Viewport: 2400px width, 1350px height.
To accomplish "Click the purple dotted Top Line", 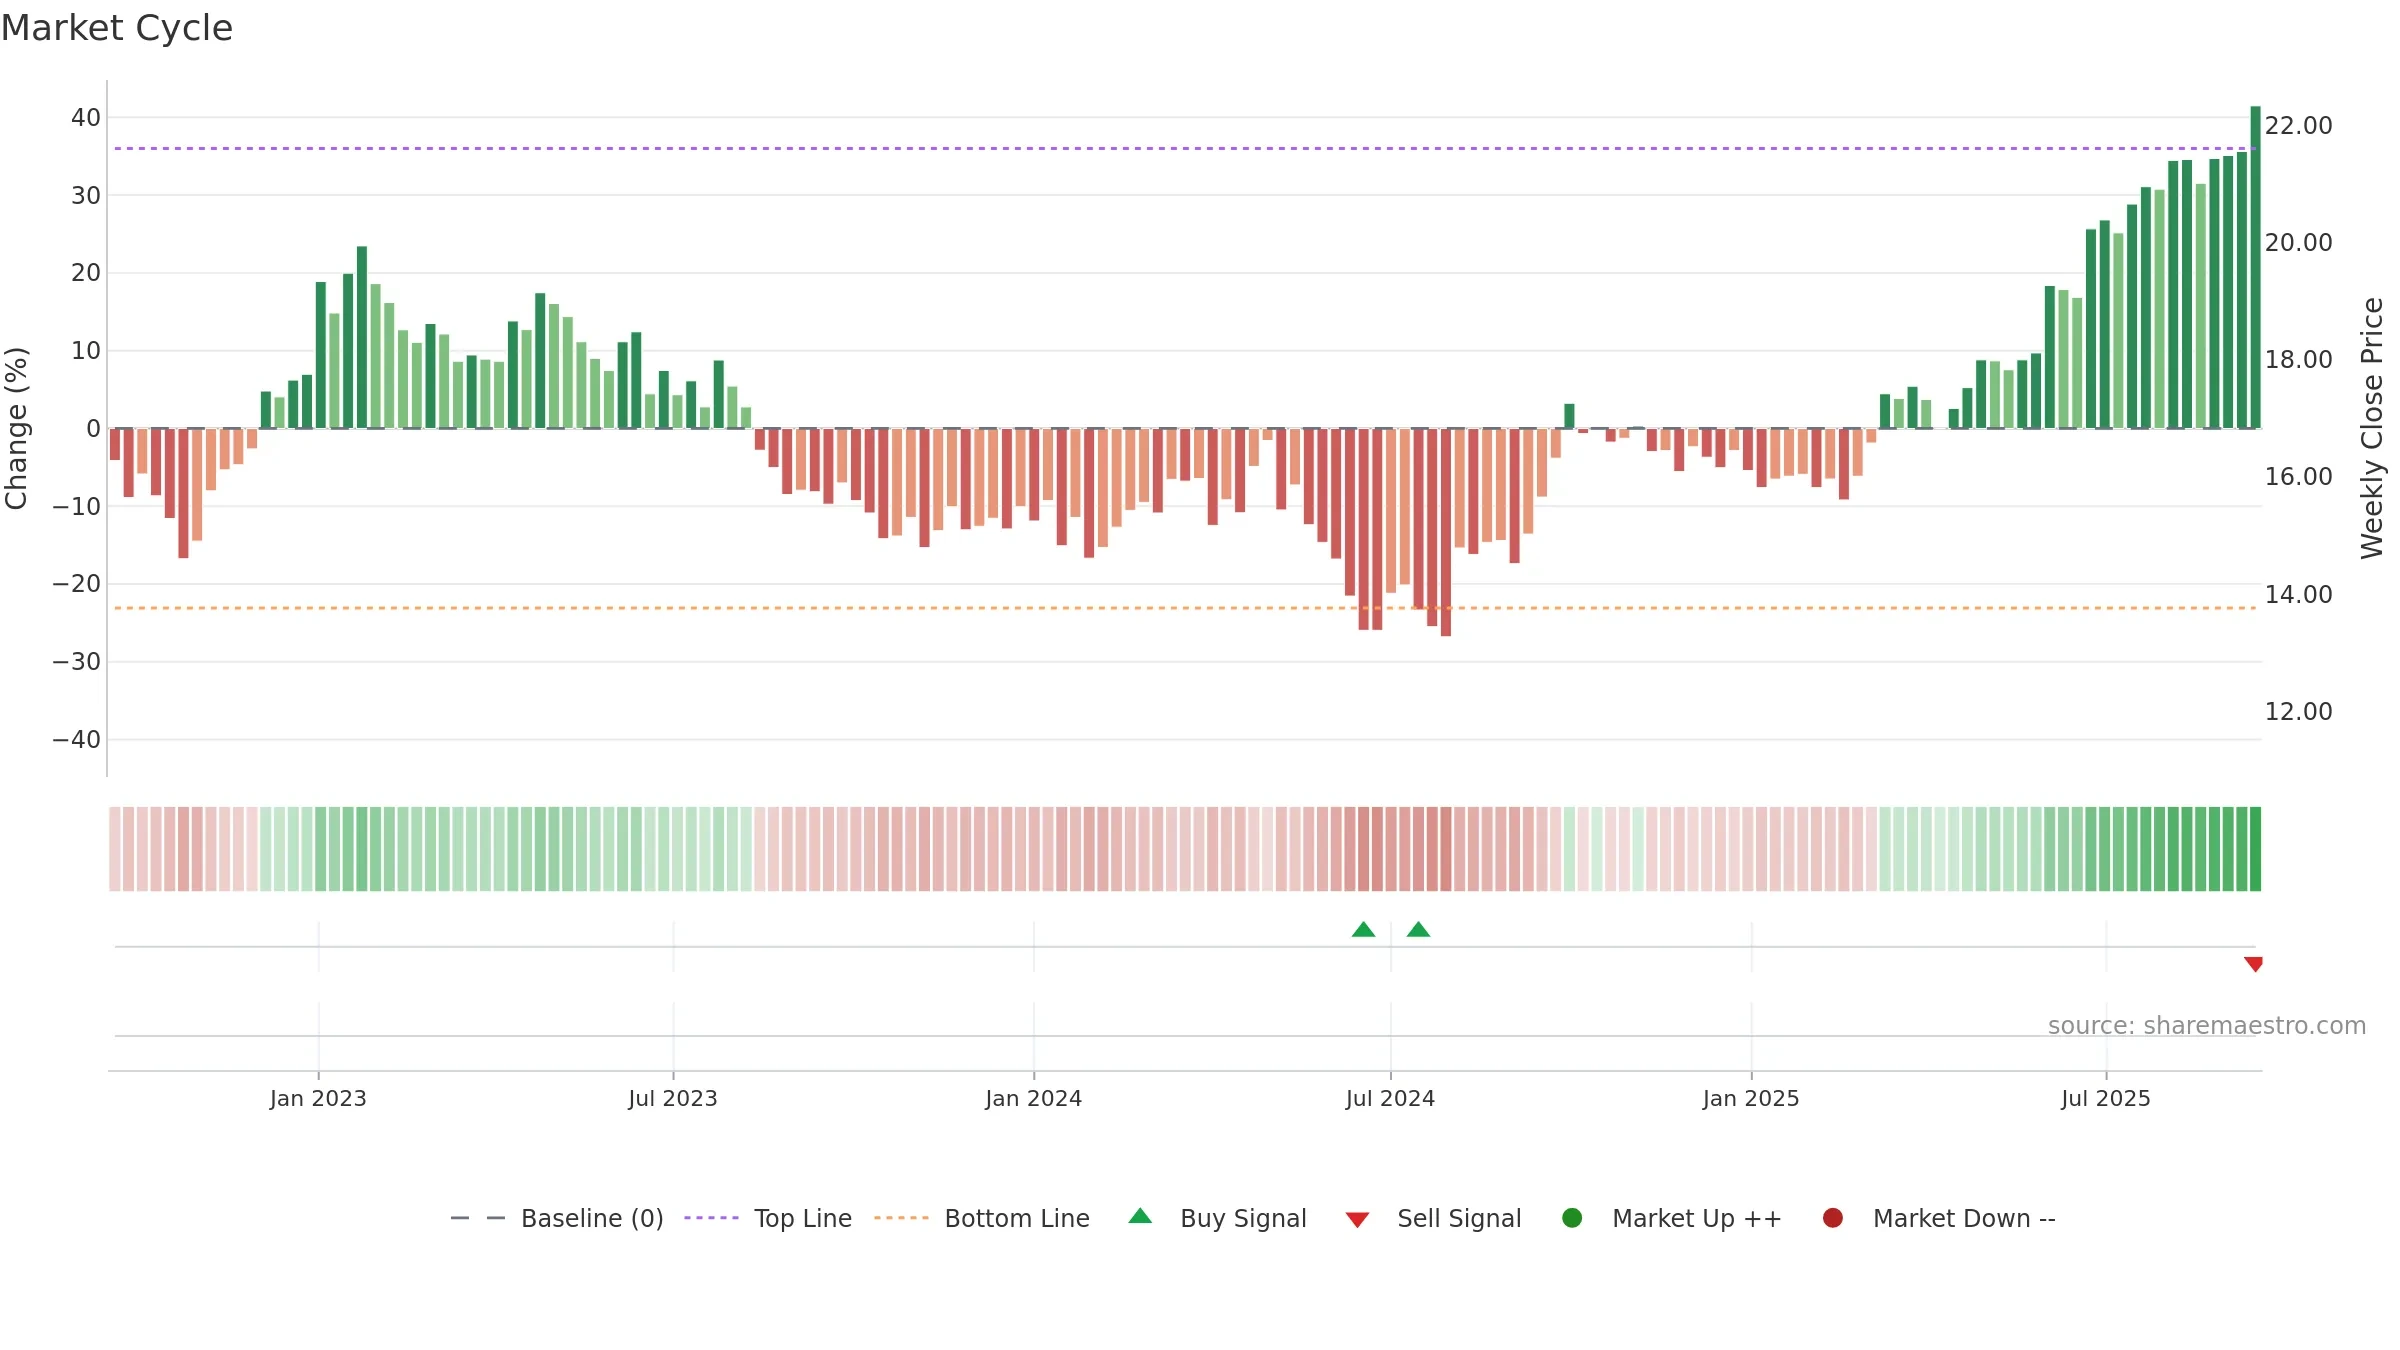I will (1185, 149).
